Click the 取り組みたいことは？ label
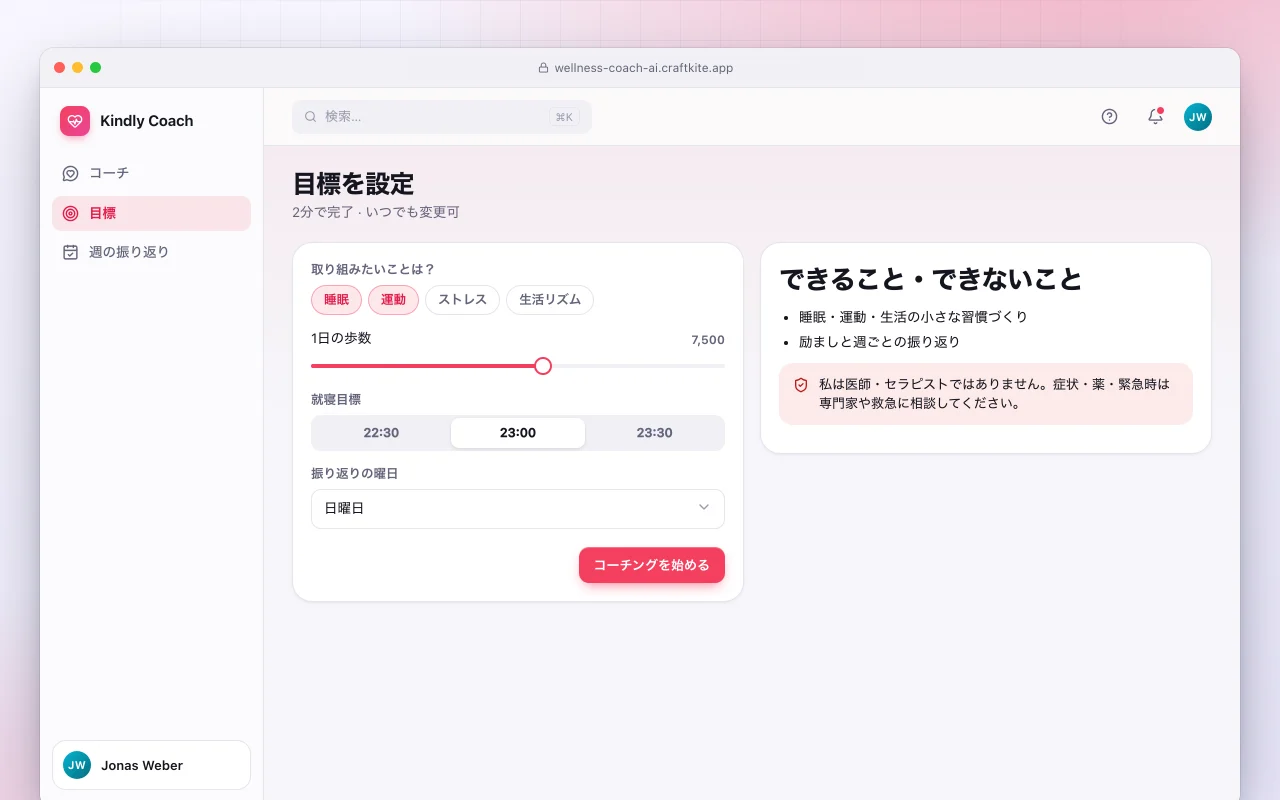Viewport: 1280px width, 800px height. pos(373,269)
